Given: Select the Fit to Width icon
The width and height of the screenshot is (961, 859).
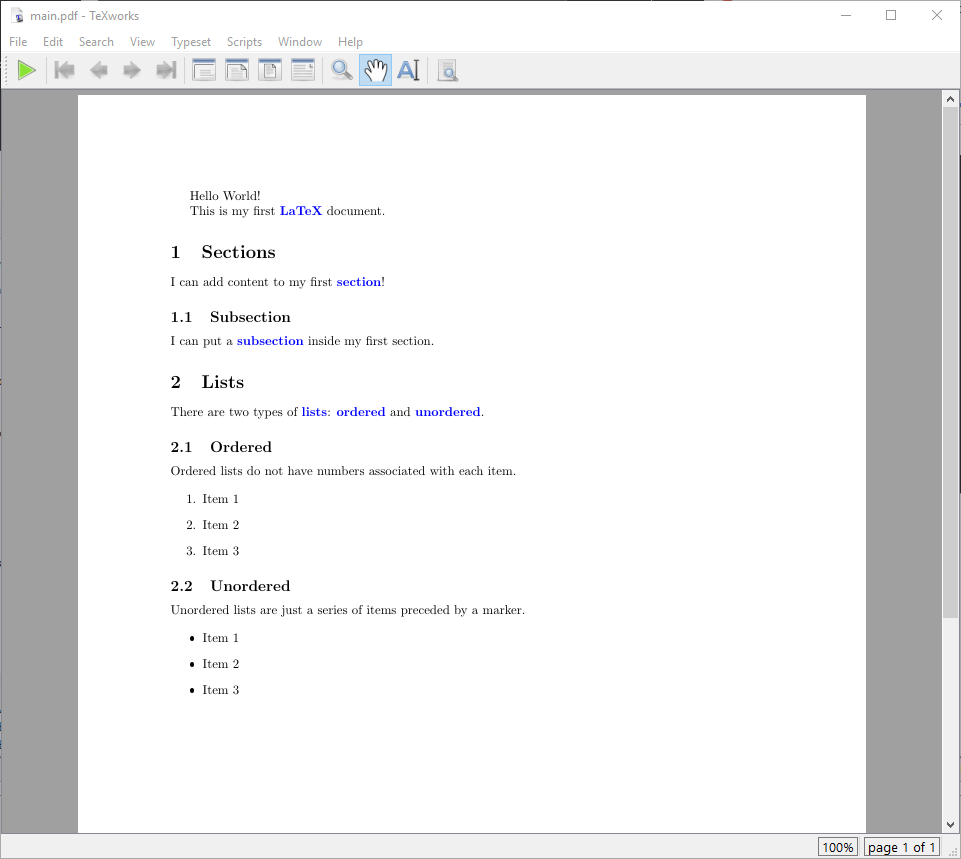Looking at the screenshot, I should (x=237, y=70).
